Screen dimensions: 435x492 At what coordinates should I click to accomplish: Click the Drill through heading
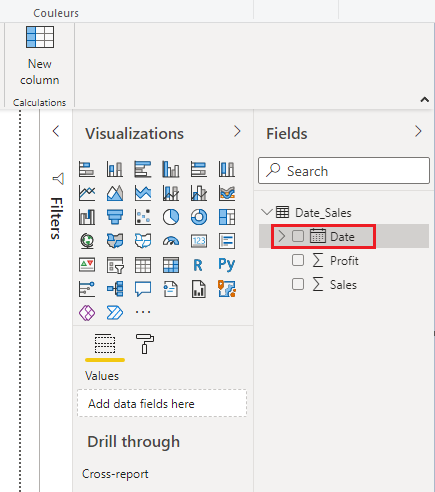point(134,441)
